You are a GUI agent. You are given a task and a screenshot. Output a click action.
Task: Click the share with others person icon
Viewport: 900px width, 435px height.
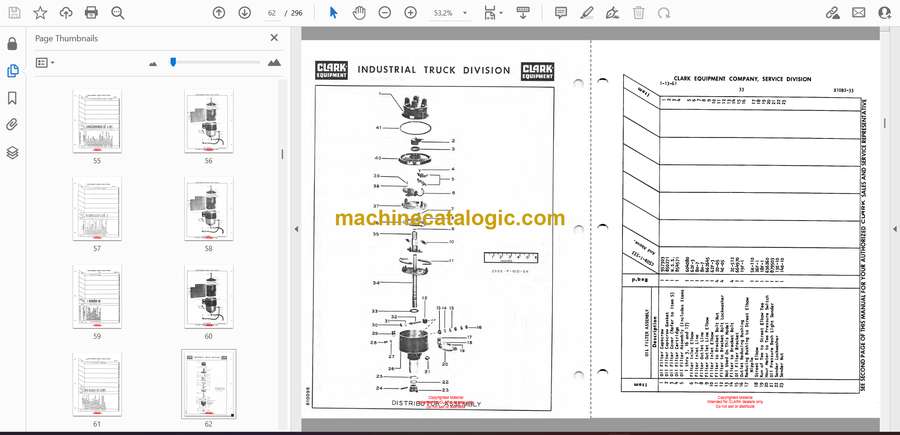click(x=885, y=13)
